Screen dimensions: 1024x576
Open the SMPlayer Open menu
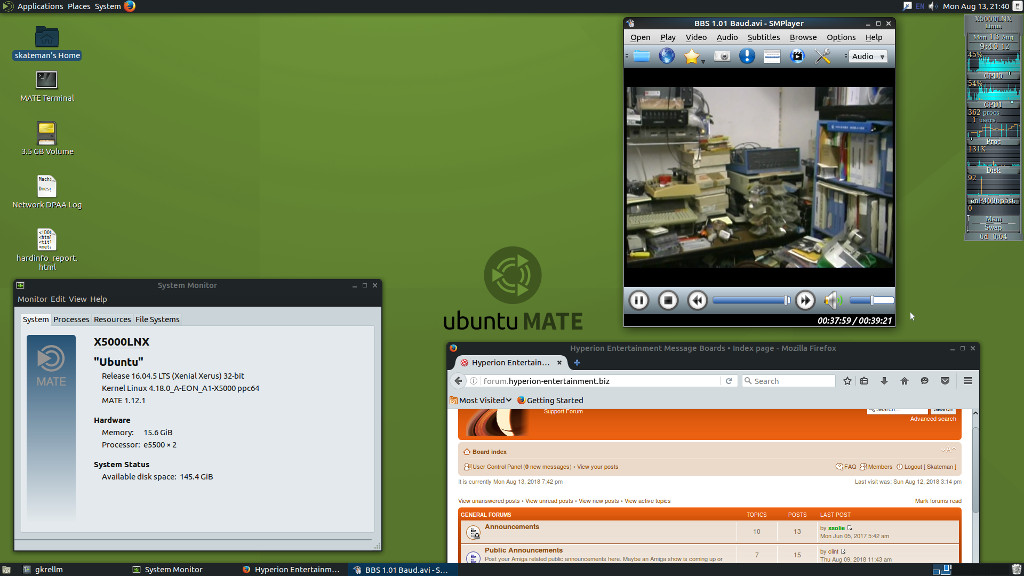[640, 37]
